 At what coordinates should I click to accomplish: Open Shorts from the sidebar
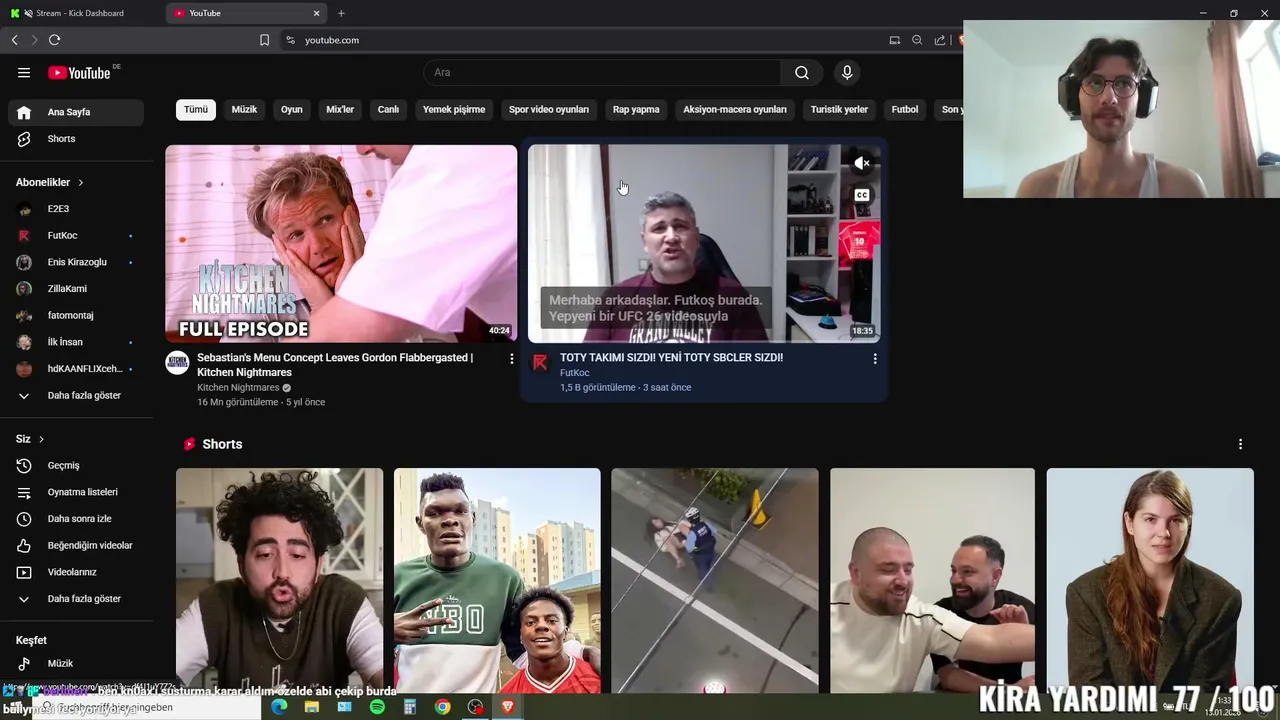pyautogui.click(x=76, y=139)
